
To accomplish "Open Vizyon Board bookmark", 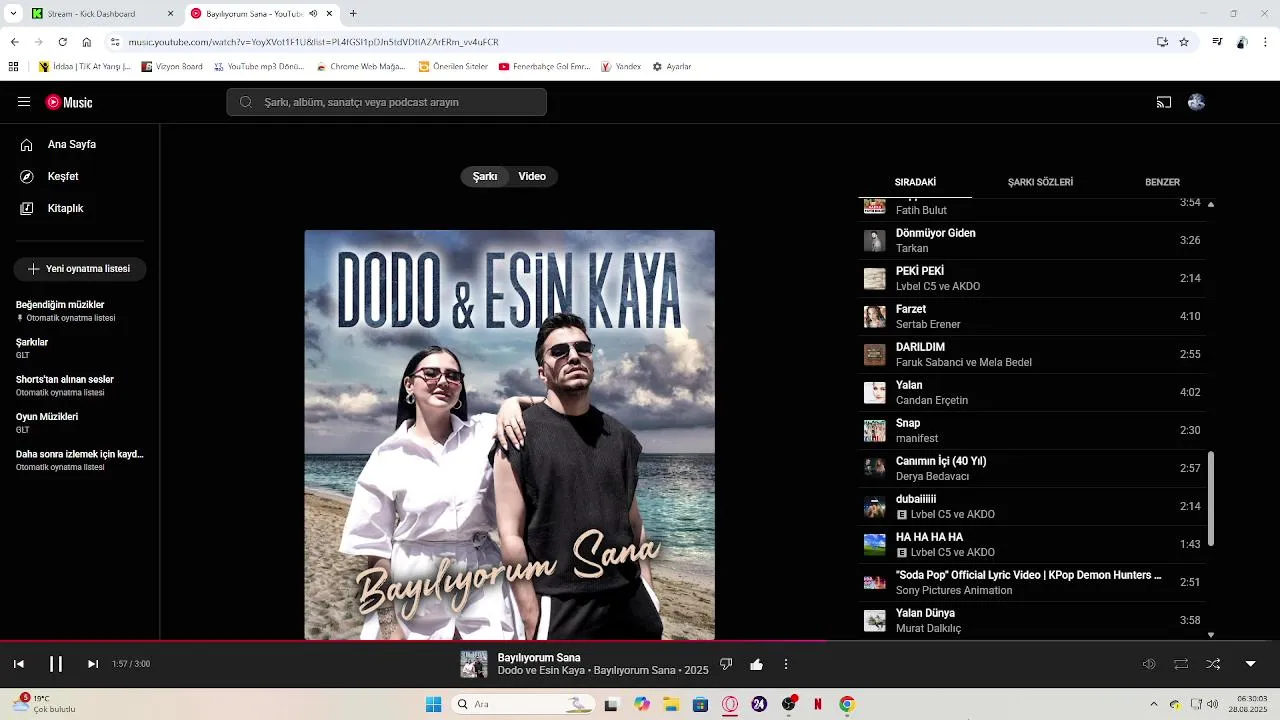I will click(x=172, y=67).
